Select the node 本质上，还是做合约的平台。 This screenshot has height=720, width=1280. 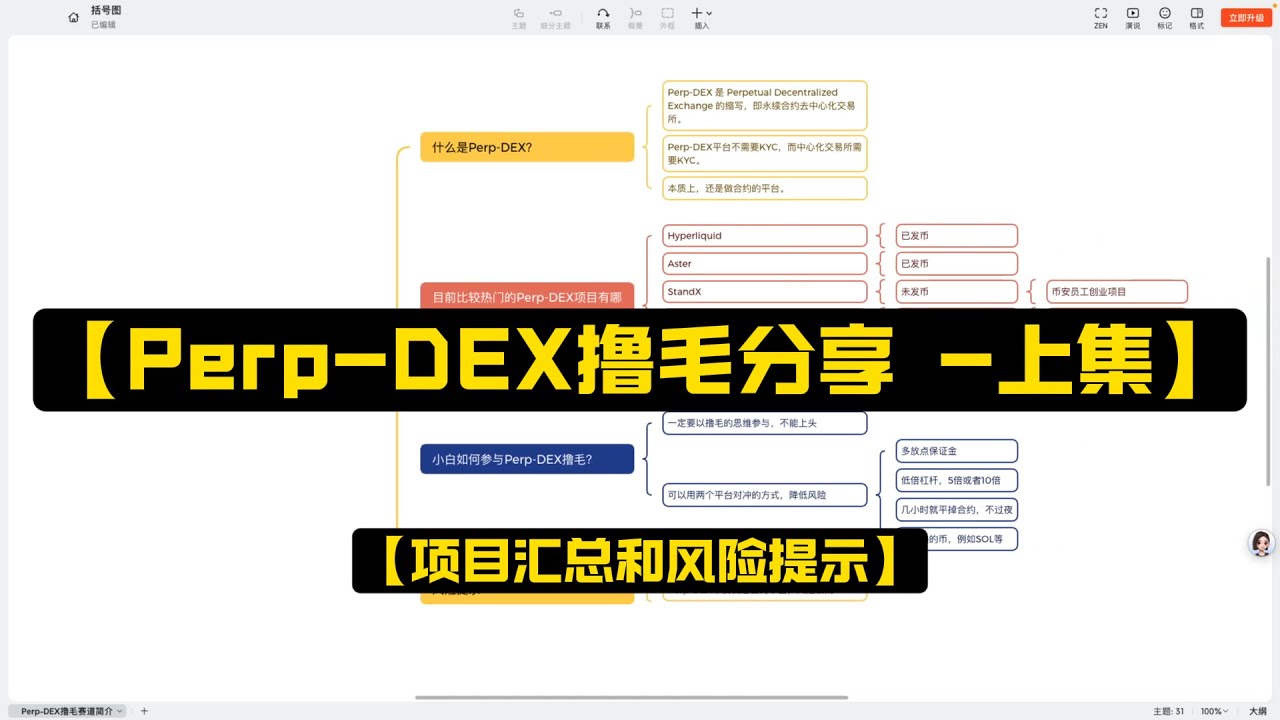[765, 188]
